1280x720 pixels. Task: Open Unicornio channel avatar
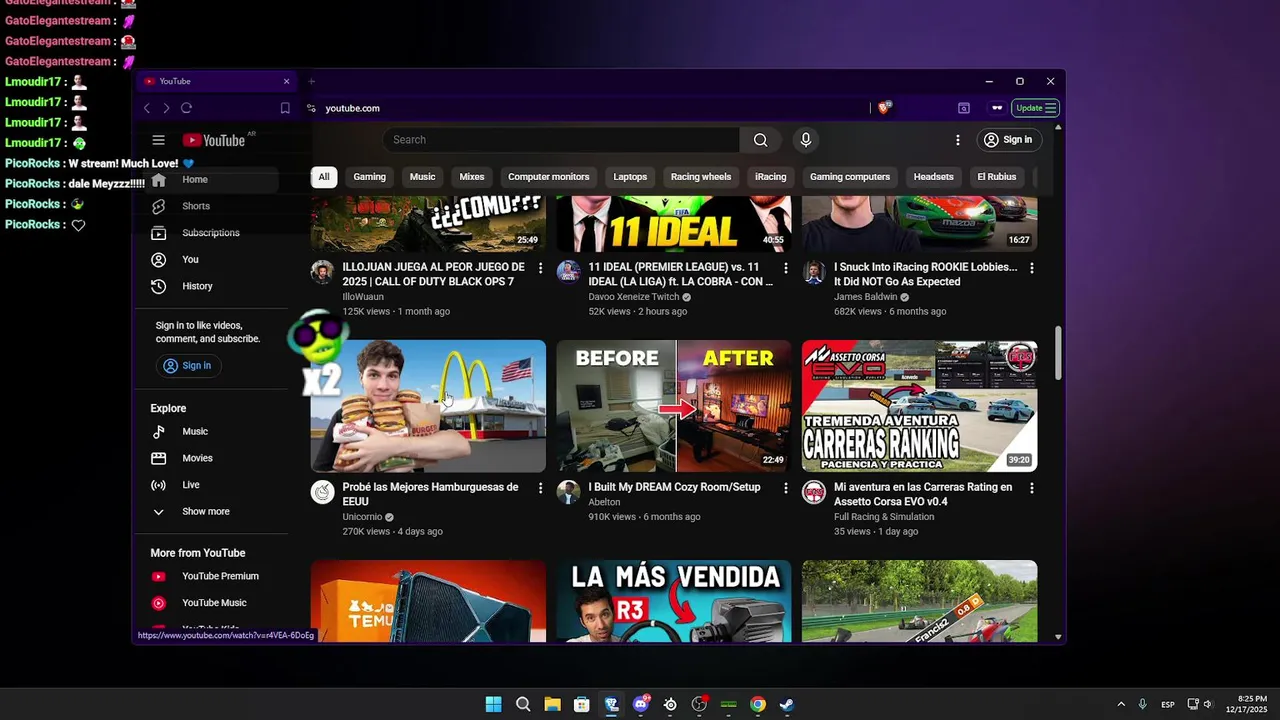click(x=322, y=492)
